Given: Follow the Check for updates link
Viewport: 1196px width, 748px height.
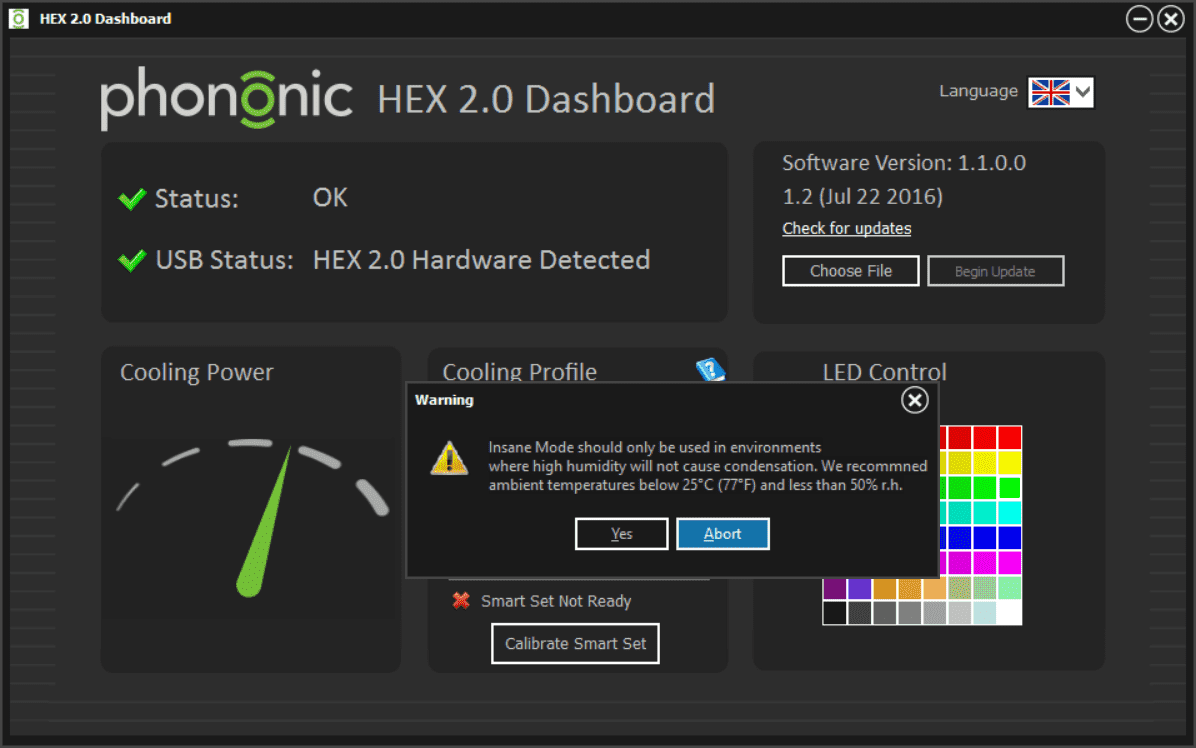Looking at the screenshot, I should coord(846,229).
